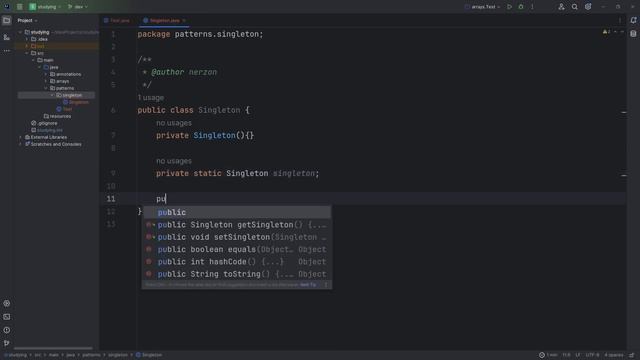640x360 pixels.
Task: Open the main hamburger menu
Action: click(x=19, y=7)
